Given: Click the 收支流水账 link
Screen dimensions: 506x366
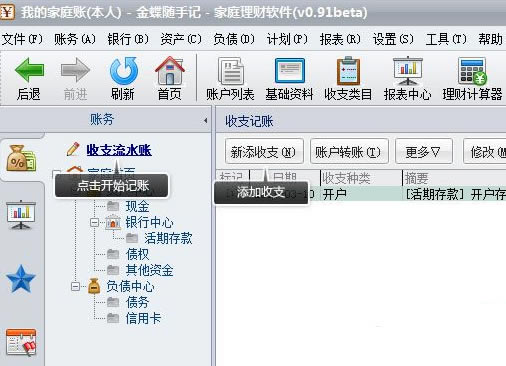Looking at the screenshot, I should pos(119,150).
